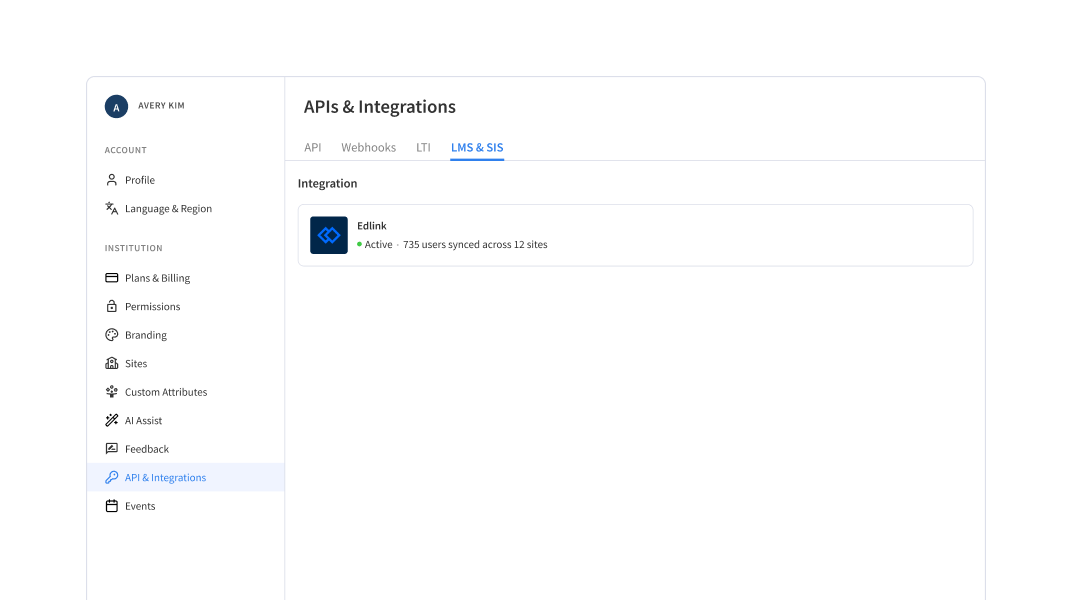This screenshot has width=1072, height=600.
Task: Click the API & Integrations key icon
Action: click(111, 477)
